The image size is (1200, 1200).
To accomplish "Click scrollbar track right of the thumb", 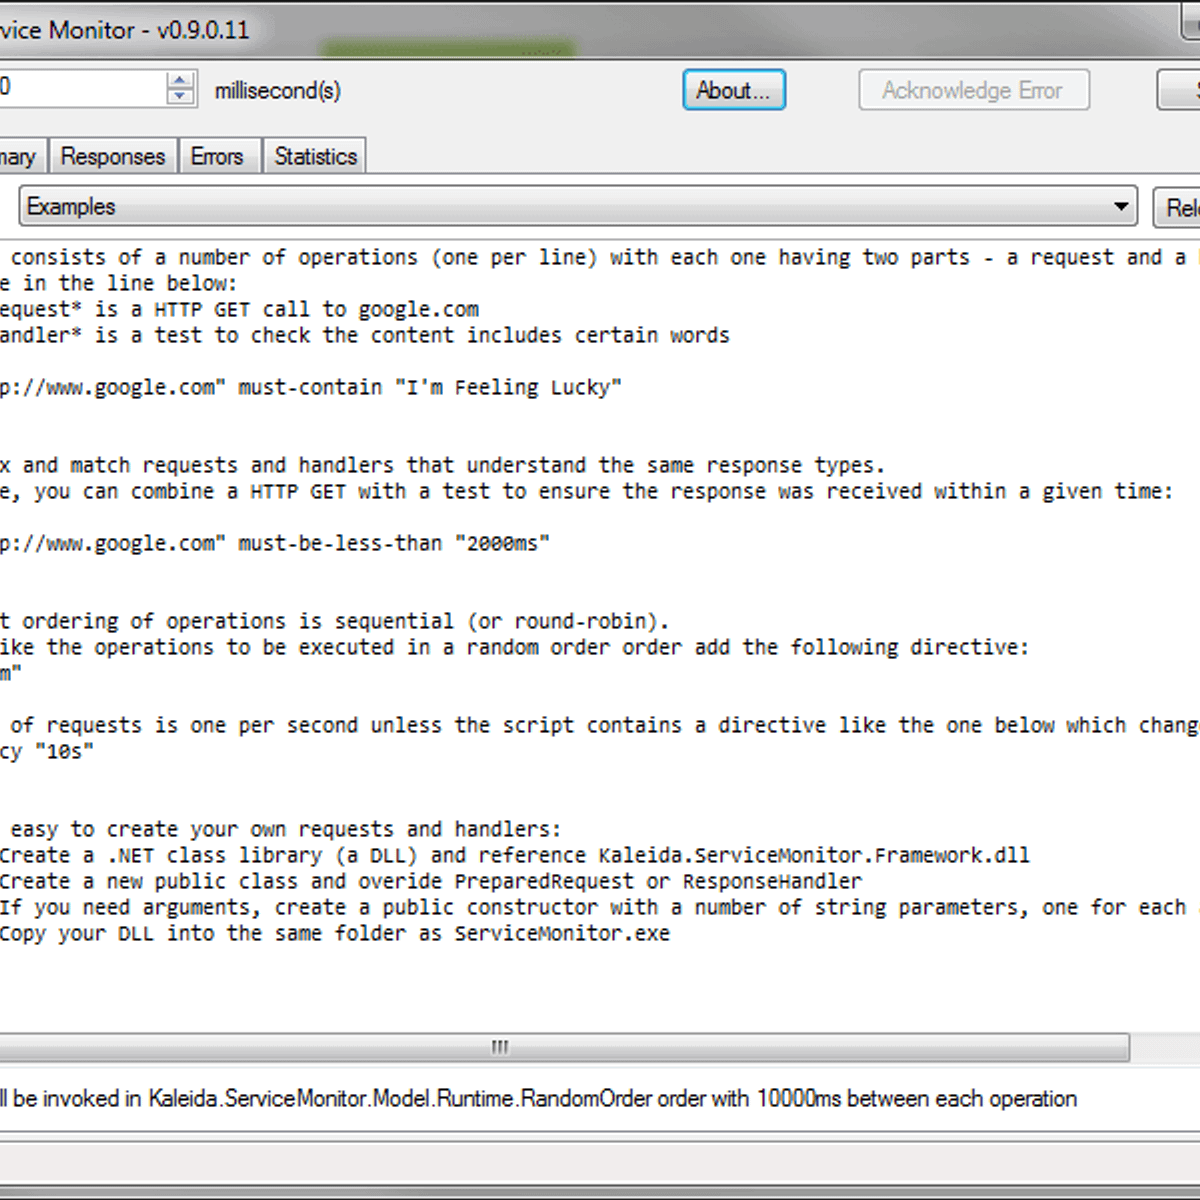I will point(1160,1047).
